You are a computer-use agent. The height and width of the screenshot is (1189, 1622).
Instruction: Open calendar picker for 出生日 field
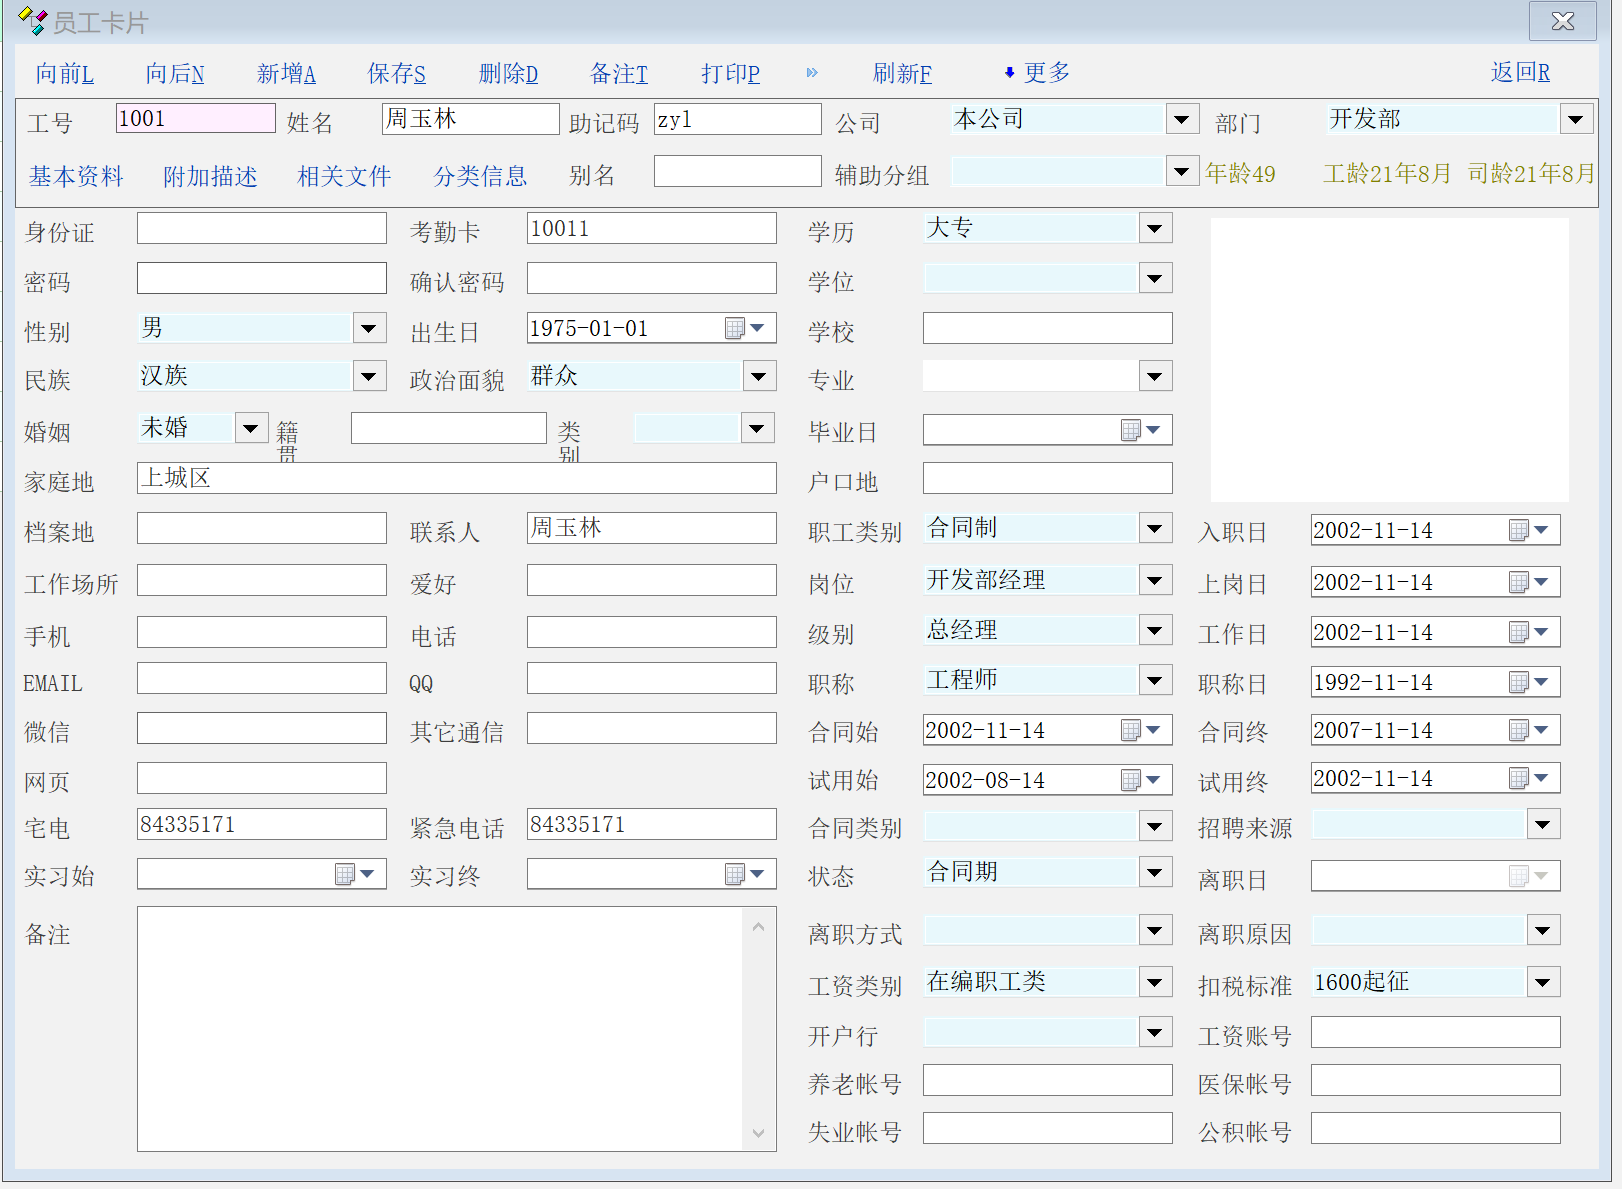pos(735,329)
